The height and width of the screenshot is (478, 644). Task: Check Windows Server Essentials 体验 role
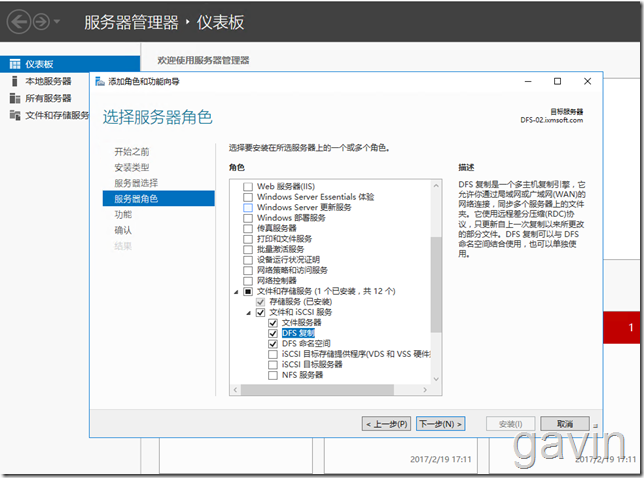pyautogui.click(x=248, y=197)
